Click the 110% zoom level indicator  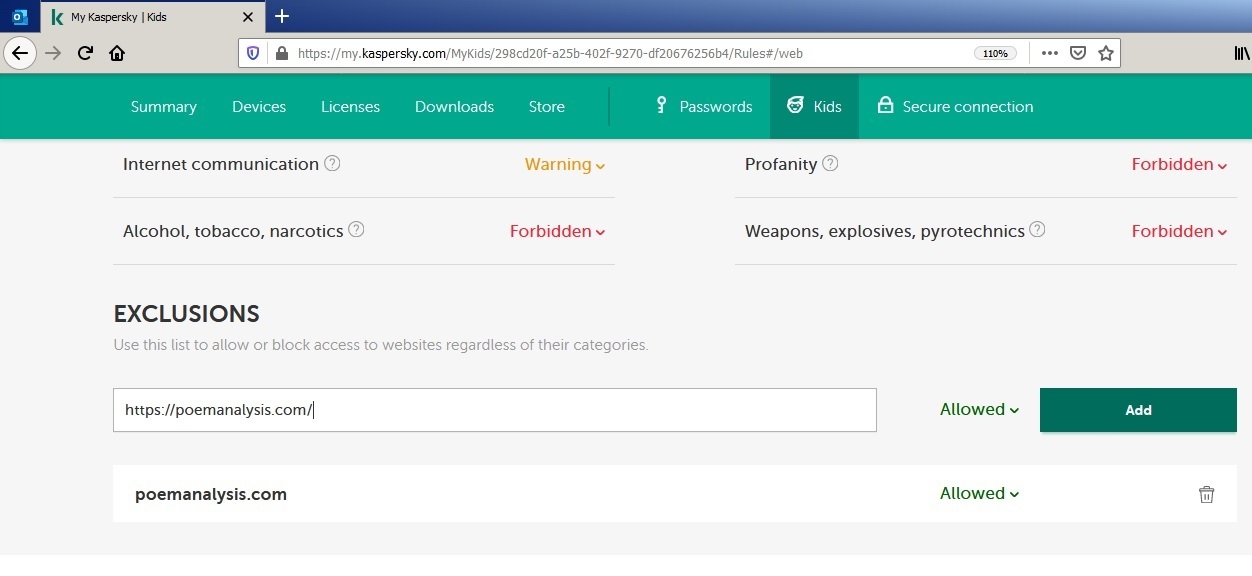coord(995,53)
